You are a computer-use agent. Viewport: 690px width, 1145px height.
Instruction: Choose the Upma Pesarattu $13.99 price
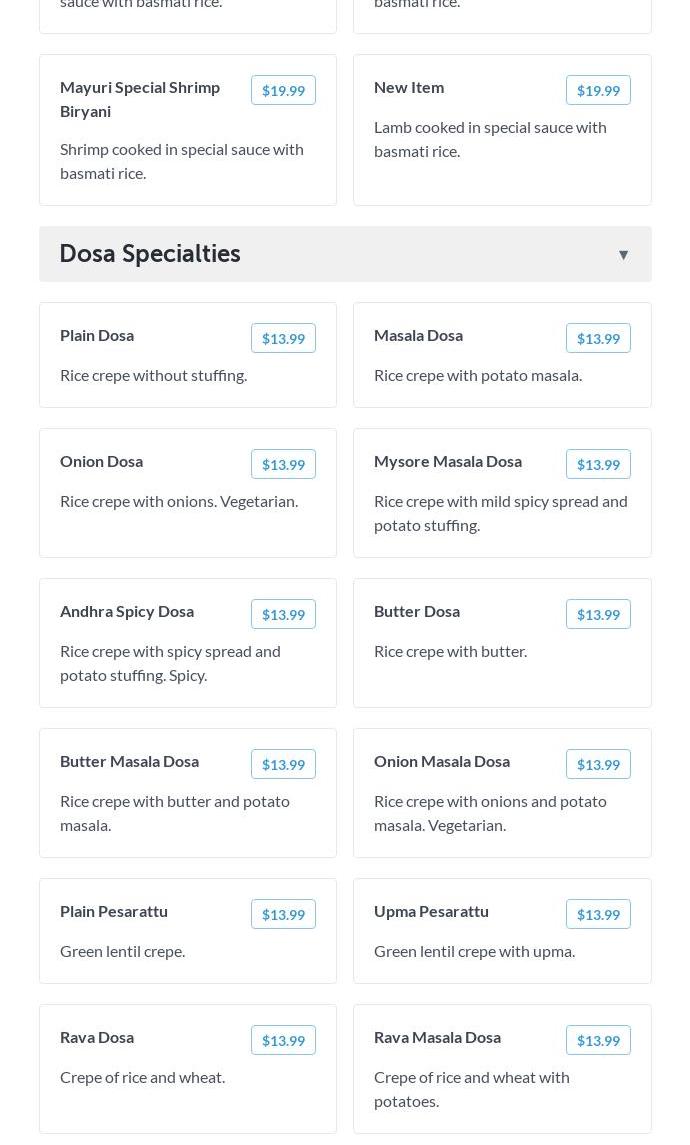click(x=598, y=914)
